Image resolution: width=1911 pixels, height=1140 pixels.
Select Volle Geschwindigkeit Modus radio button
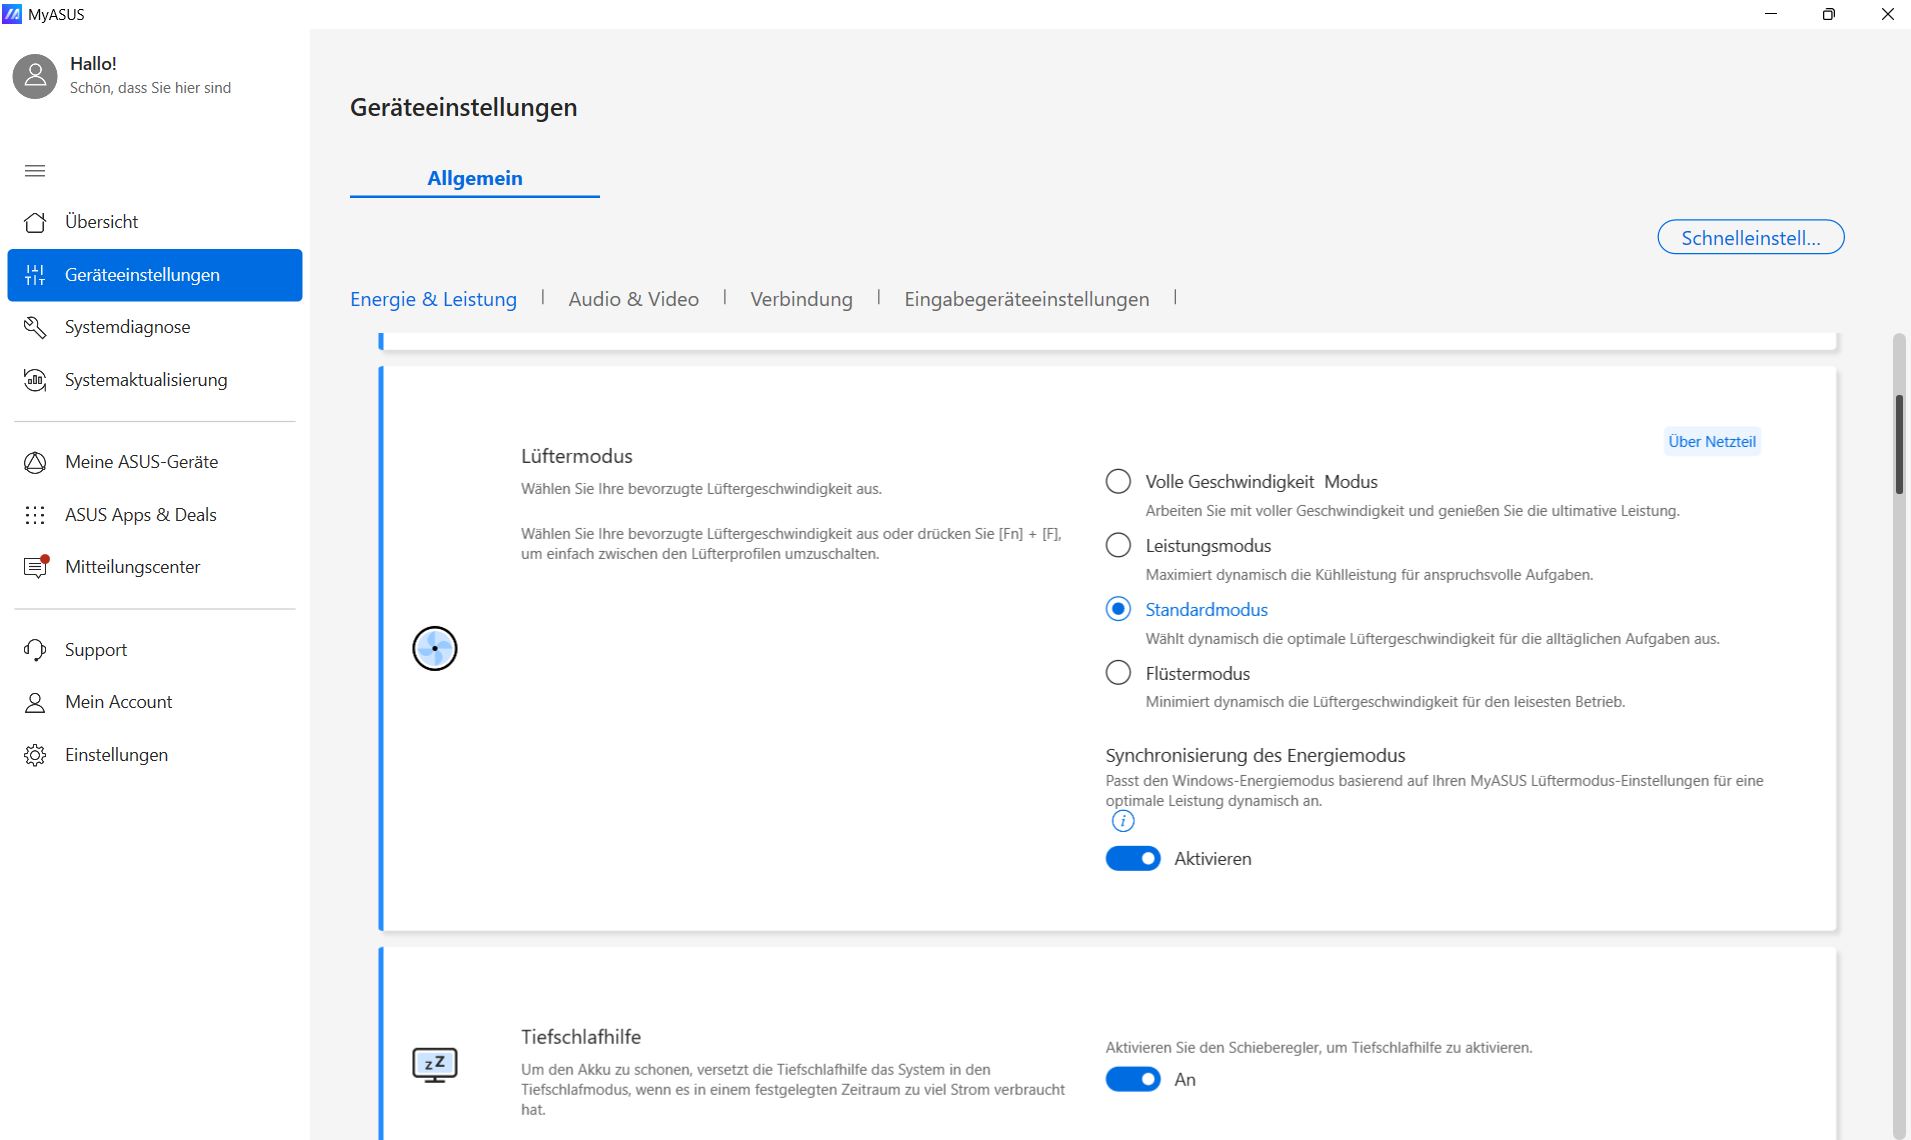tap(1118, 482)
